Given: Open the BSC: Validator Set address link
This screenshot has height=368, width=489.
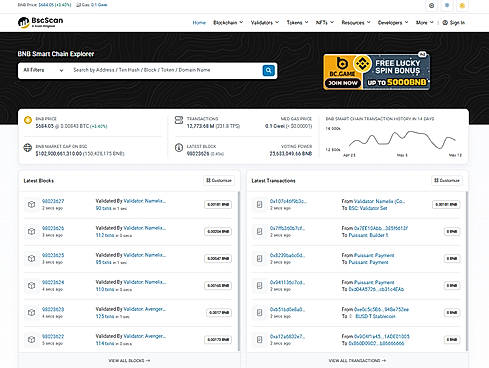Looking at the screenshot, I should (x=368, y=208).
